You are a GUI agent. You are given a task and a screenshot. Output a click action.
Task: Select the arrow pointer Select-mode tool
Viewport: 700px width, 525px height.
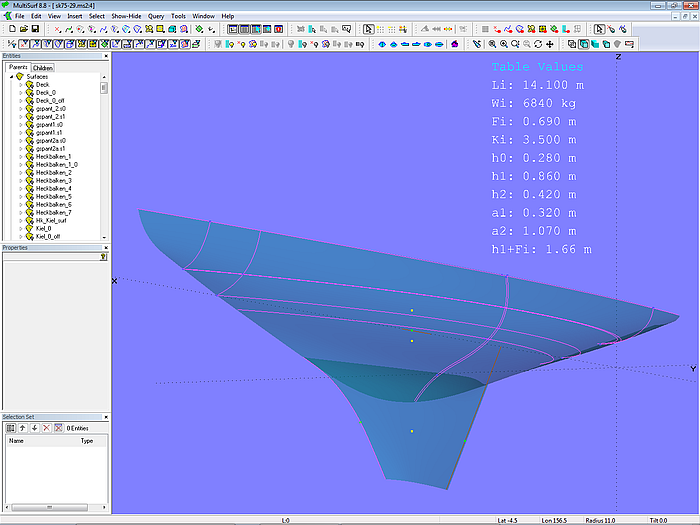click(368, 30)
